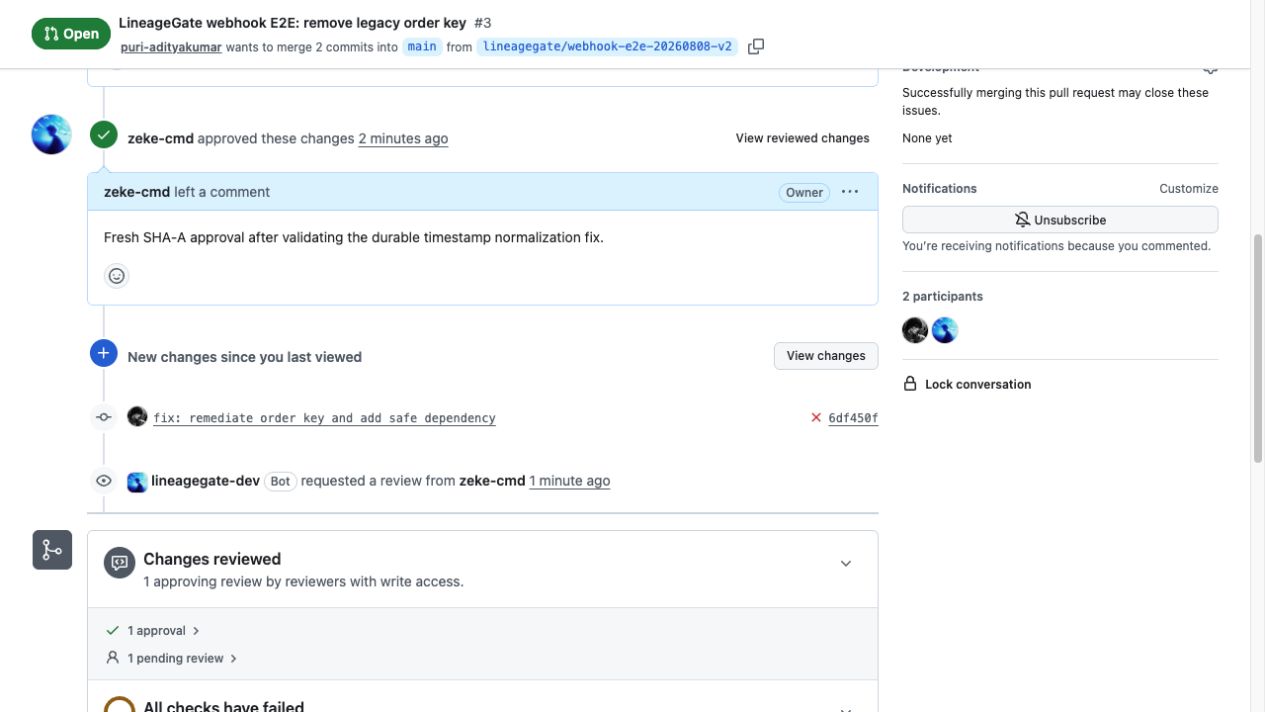Click the Owner badge on the comment

point(804,193)
